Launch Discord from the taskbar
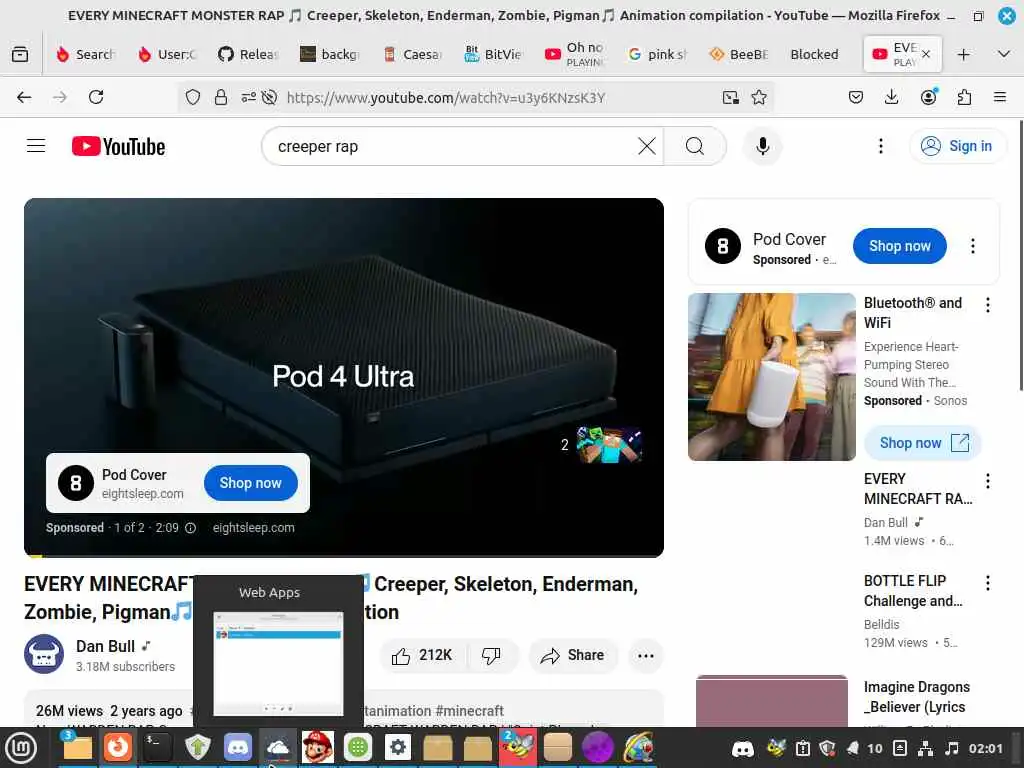Viewport: 1024px width, 768px height. 238,748
